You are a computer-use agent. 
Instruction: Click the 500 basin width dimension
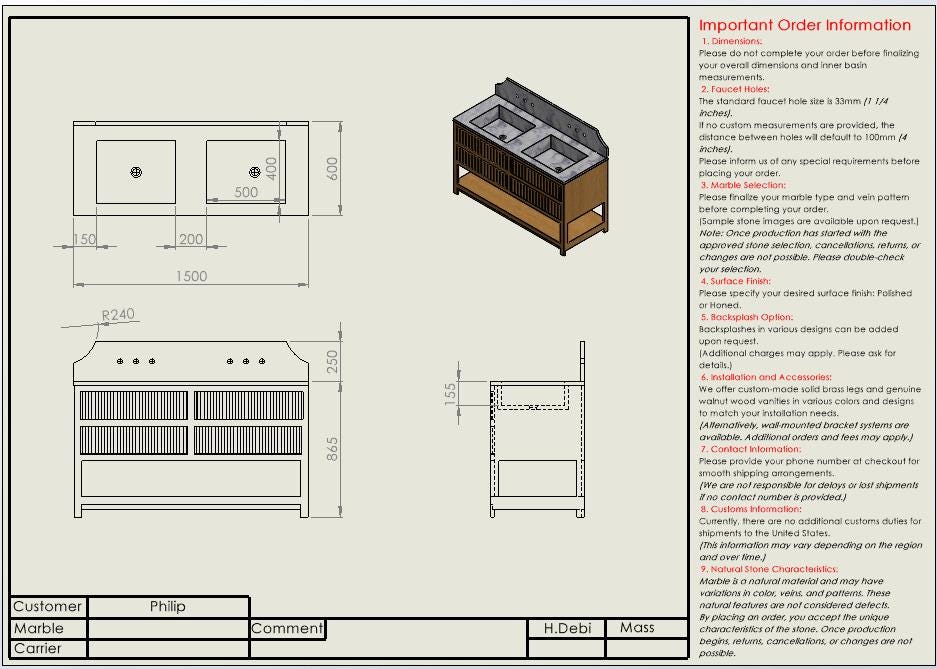click(x=246, y=192)
